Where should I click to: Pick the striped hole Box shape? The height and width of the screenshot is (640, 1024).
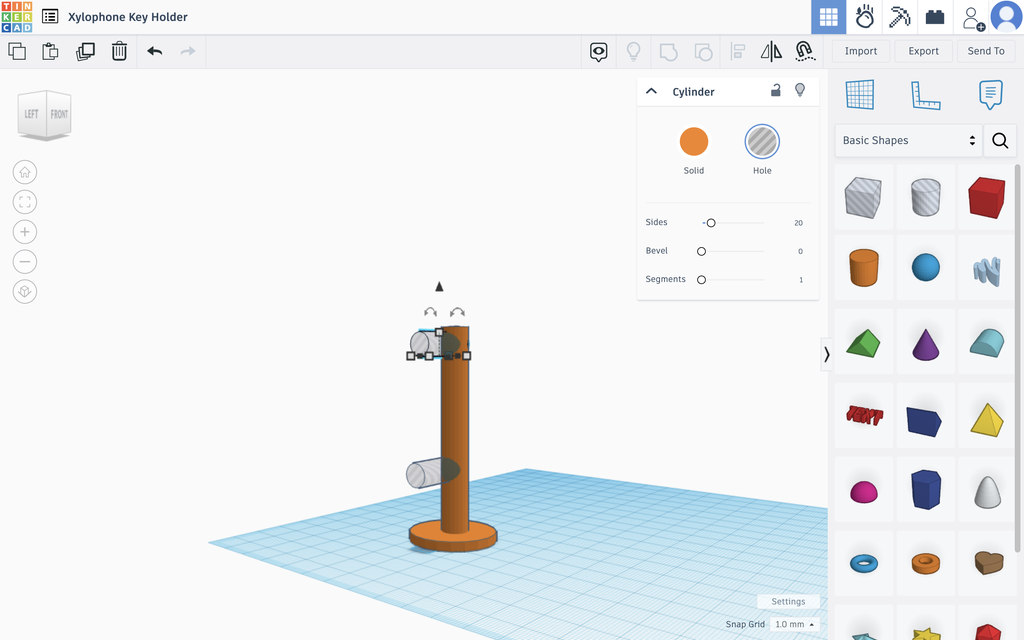point(863,197)
